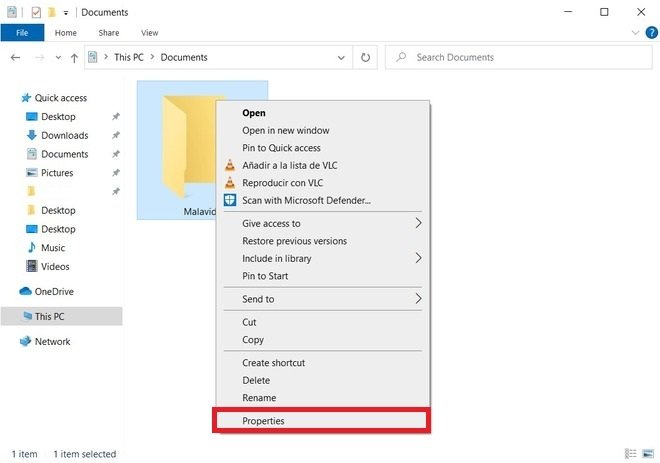Switch to large icons view in the status bar
This screenshot has height=463, width=660.
coord(648,453)
